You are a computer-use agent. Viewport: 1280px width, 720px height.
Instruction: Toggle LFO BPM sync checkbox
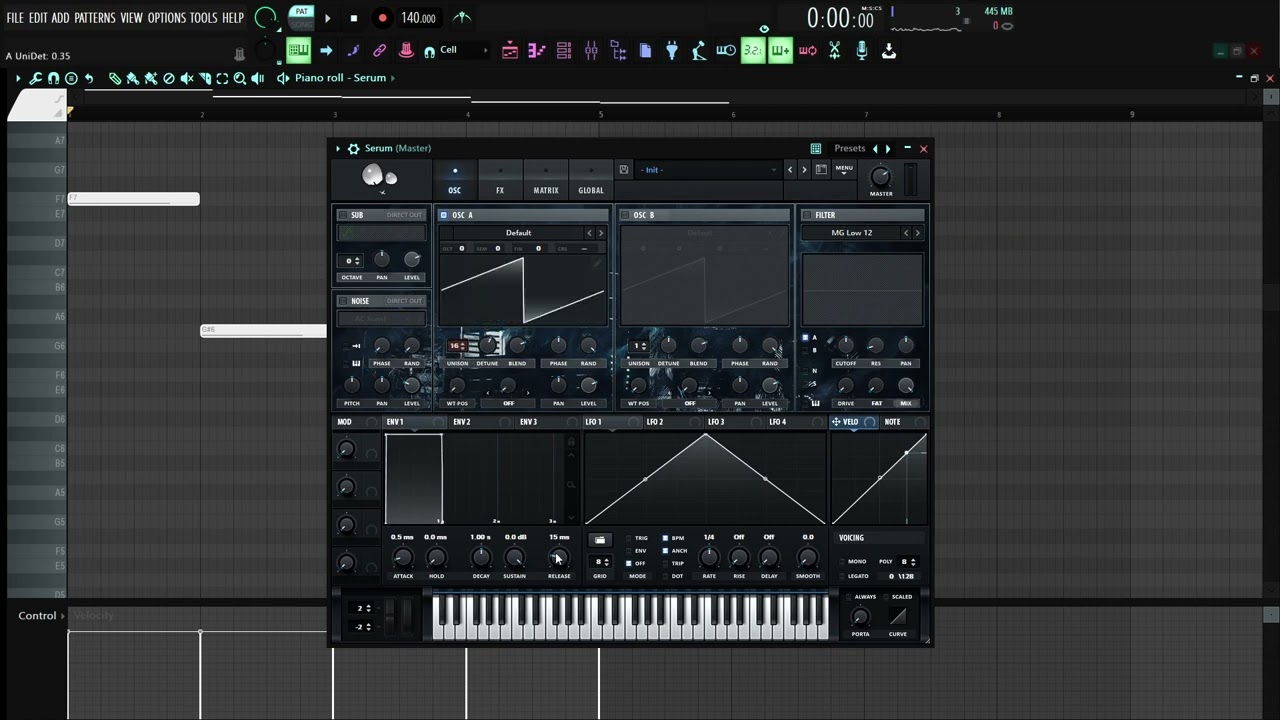tap(665, 539)
